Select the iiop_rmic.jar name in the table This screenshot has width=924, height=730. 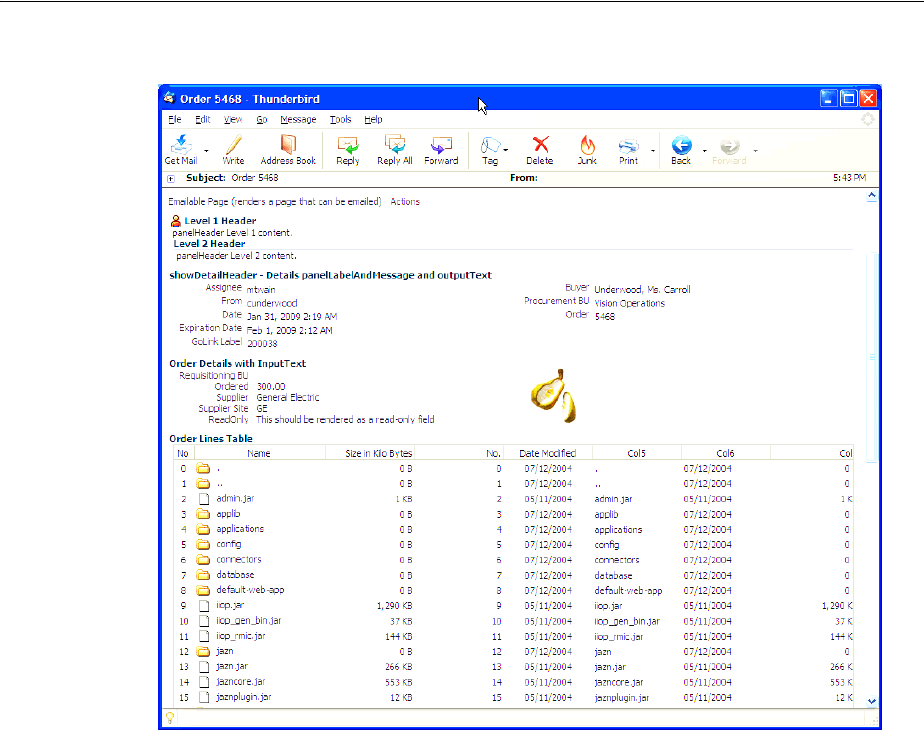(x=240, y=636)
